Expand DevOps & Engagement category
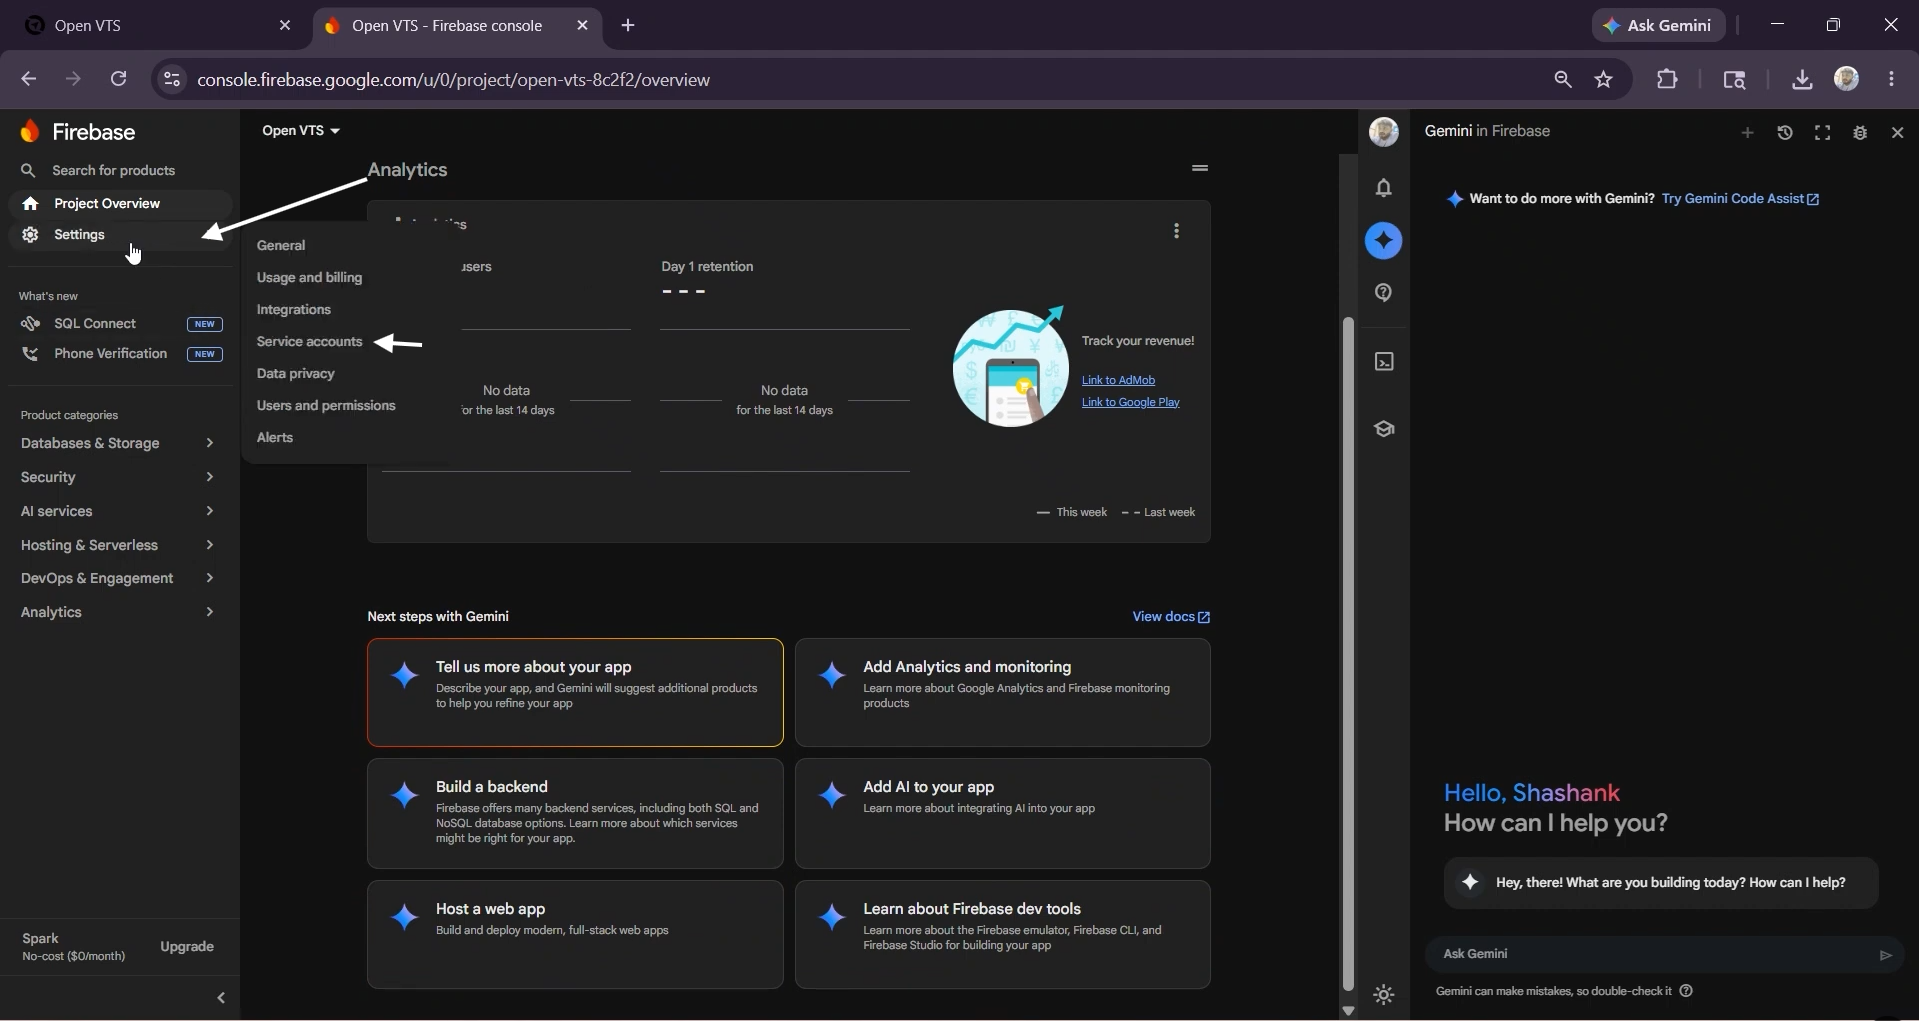This screenshot has height=1021, width=1919. pyautogui.click(x=118, y=579)
